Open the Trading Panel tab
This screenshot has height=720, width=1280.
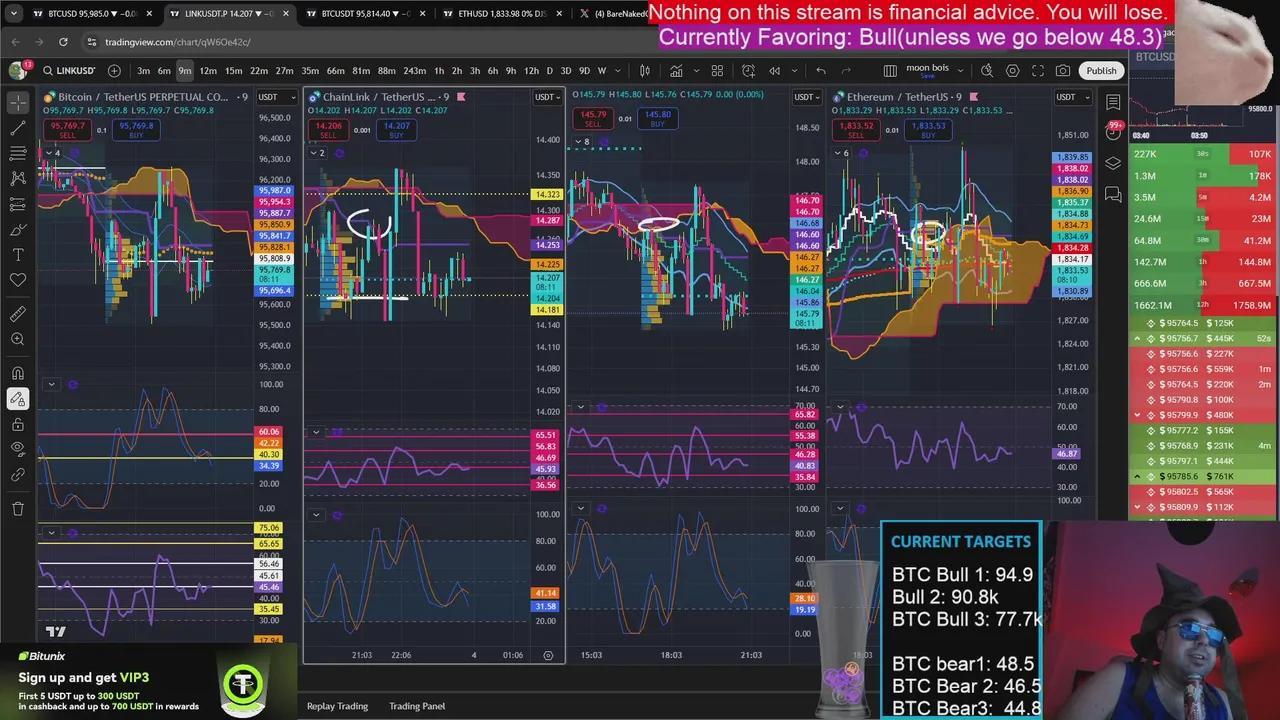pos(417,706)
